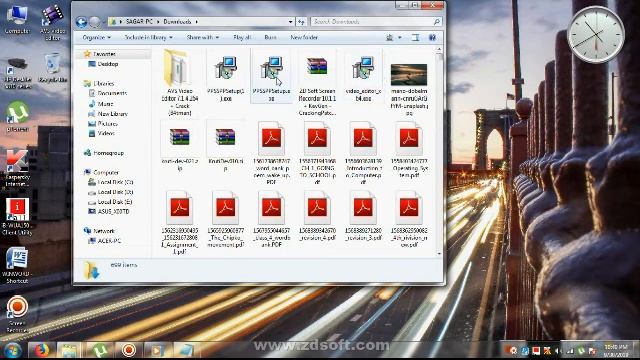Select the Assignment_1 pdf file

point(180,222)
